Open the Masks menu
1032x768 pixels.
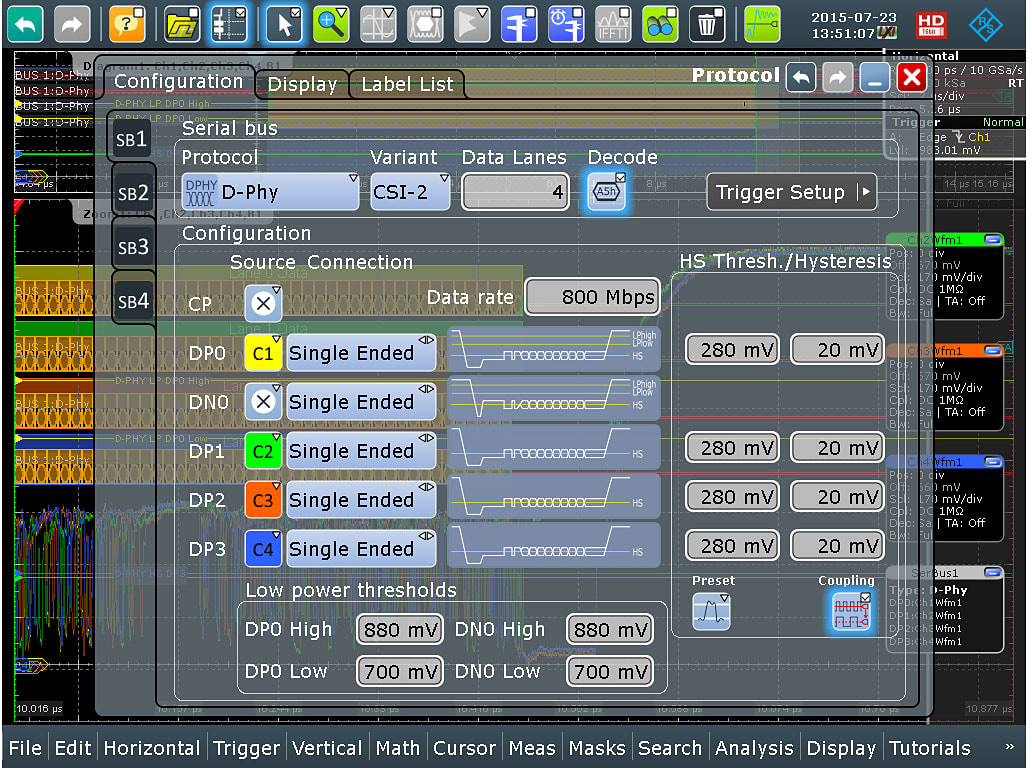pyautogui.click(x=597, y=748)
